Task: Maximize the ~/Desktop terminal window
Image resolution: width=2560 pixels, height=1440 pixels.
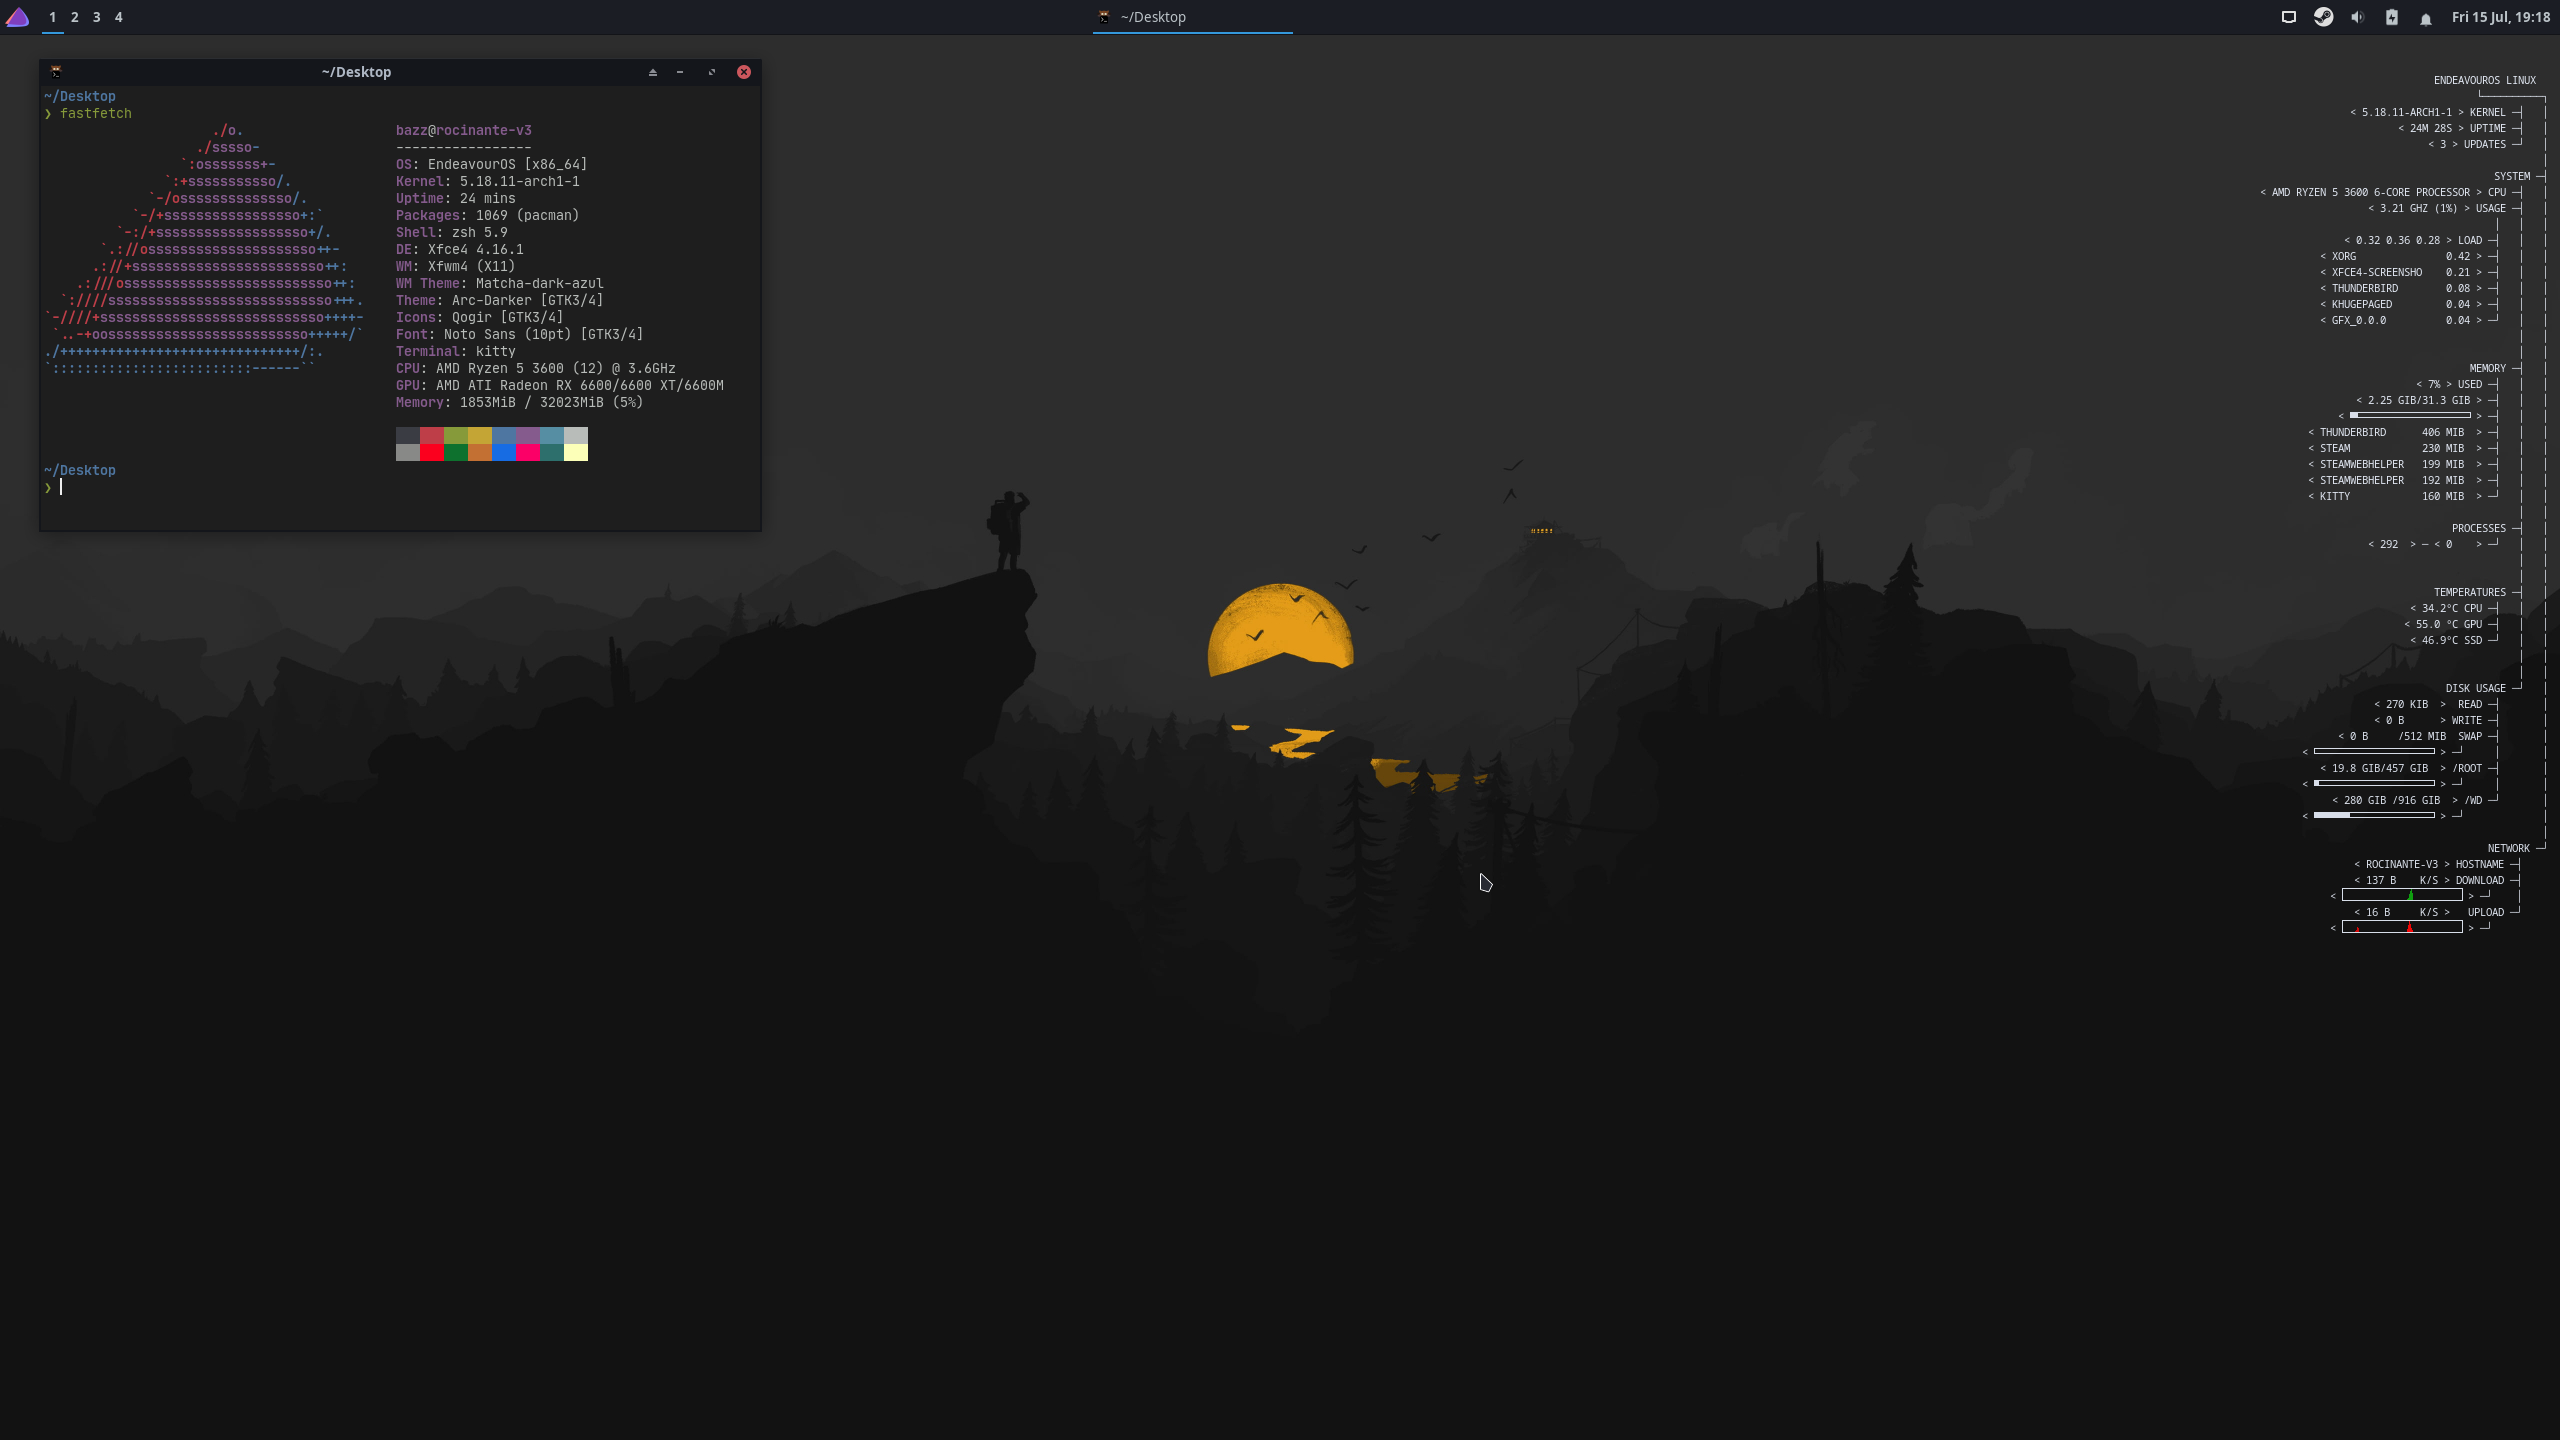Action: click(x=712, y=72)
